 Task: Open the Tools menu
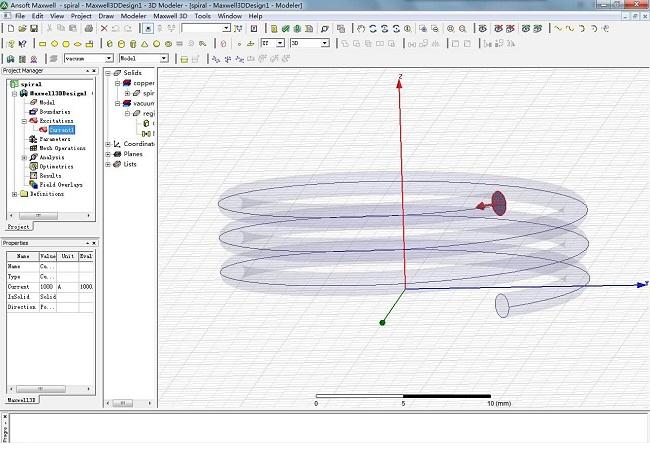pyautogui.click(x=203, y=16)
